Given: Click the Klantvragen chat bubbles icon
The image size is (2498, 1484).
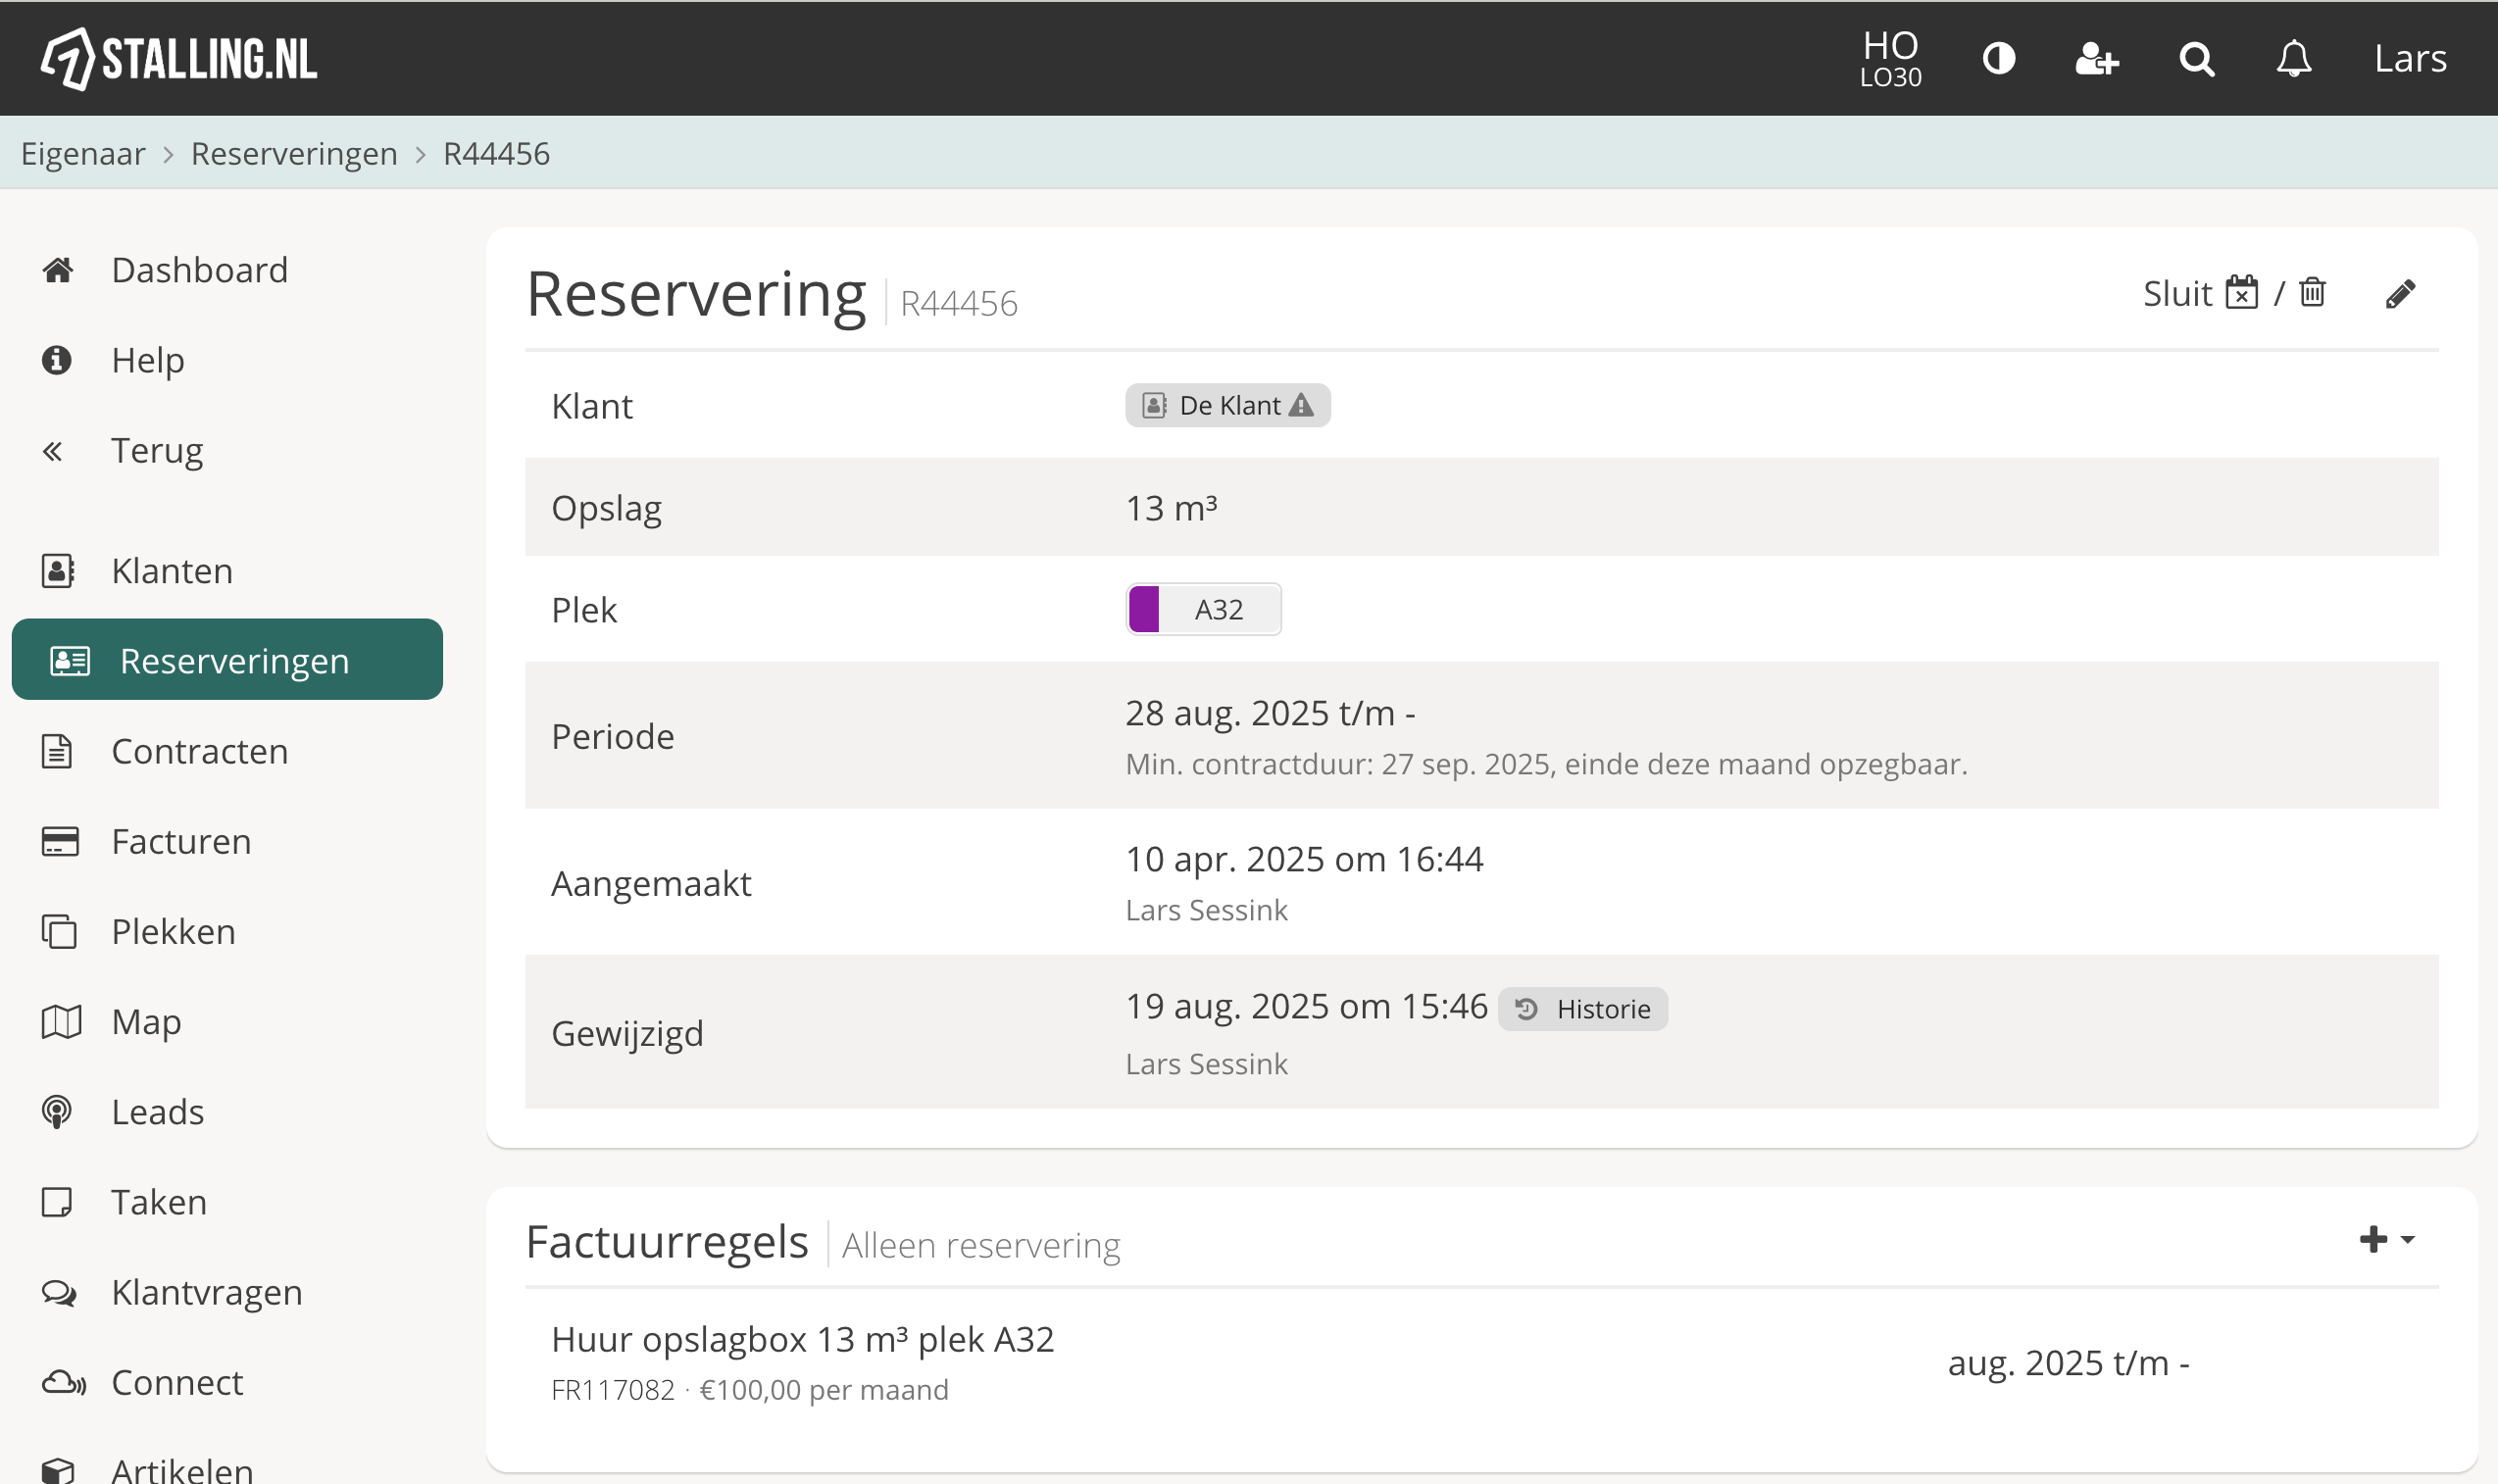Looking at the screenshot, I should click(59, 1293).
